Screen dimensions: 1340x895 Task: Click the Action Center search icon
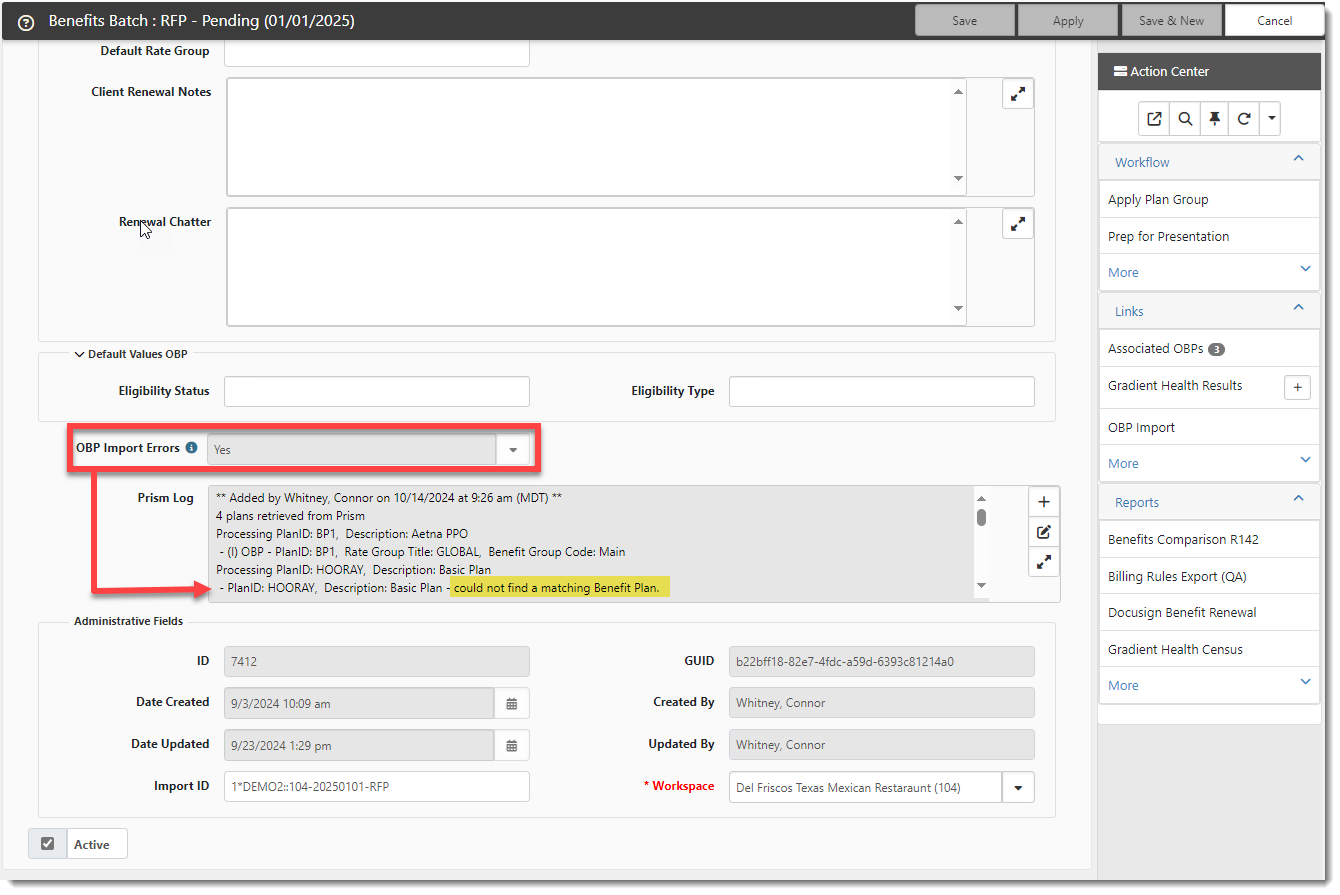tap(1185, 119)
